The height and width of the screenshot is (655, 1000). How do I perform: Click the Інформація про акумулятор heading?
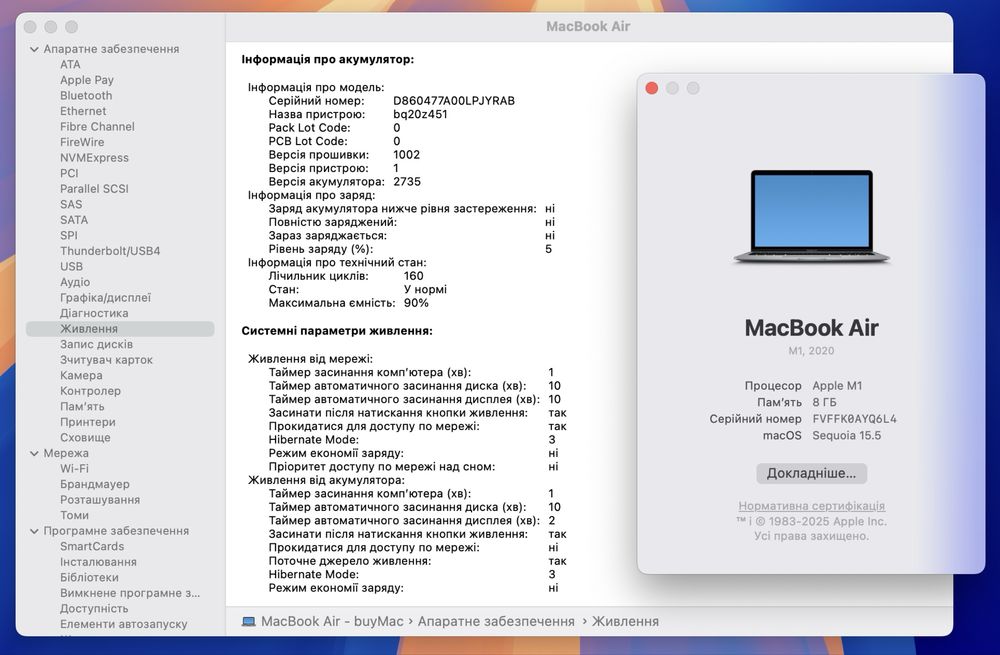(x=328, y=59)
